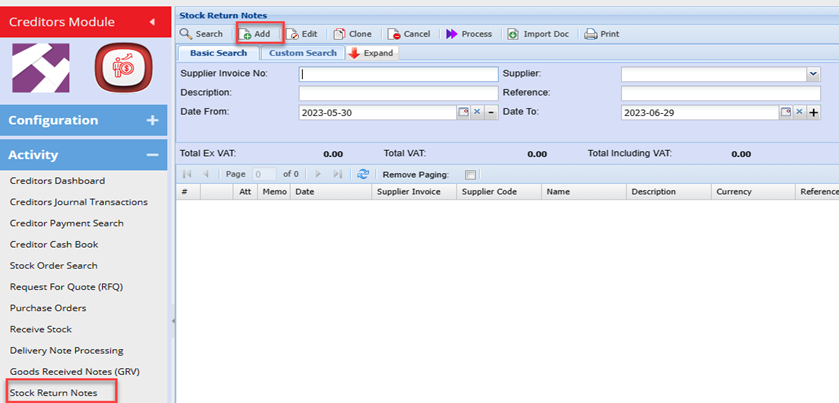Open Purchase Orders
Viewport: 839px width, 403px height.
[x=48, y=308]
